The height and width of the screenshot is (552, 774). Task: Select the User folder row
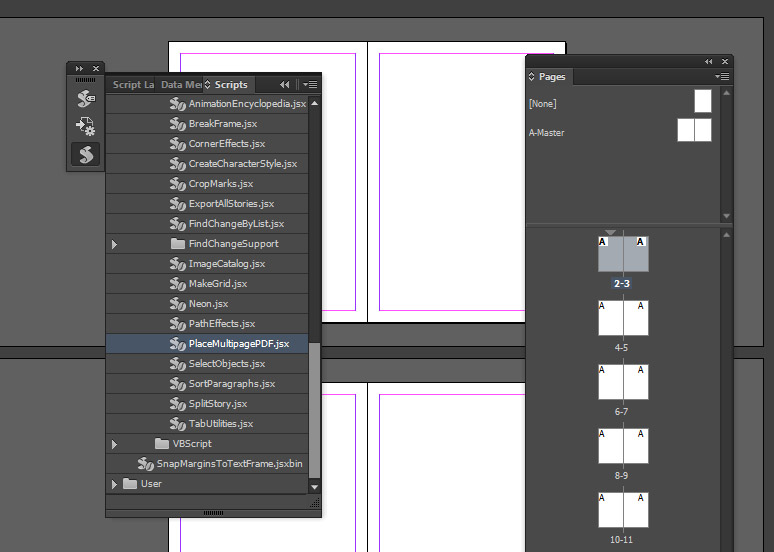pyautogui.click(x=207, y=484)
